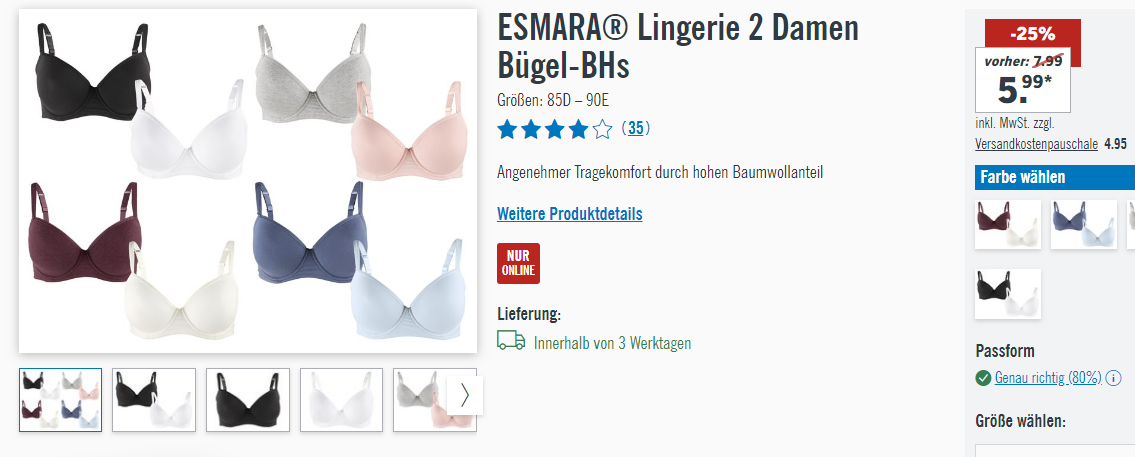The height and width of the screenshot is (457, 1135).
Task: Select the single white bra thumbnail
Action: point(341,400)
